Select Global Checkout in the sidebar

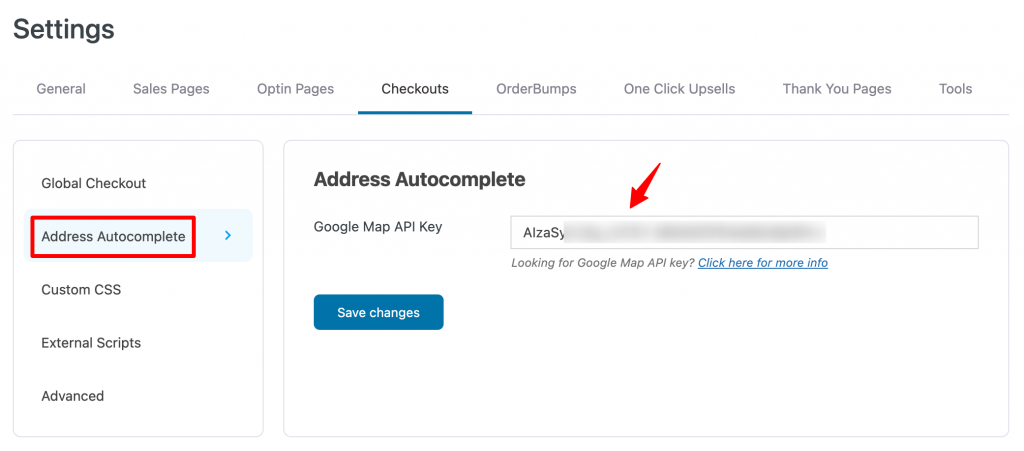point(93,183)
